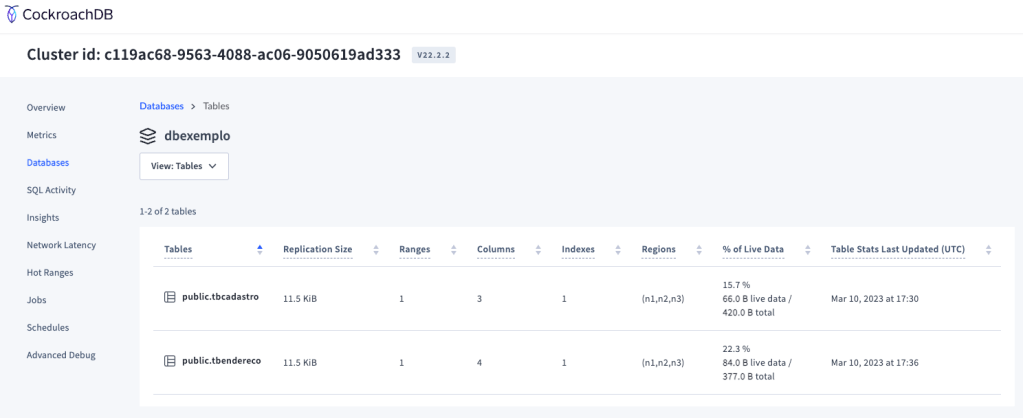
Task: Click the CockroachDB logo icon
Action: (10, 14)
